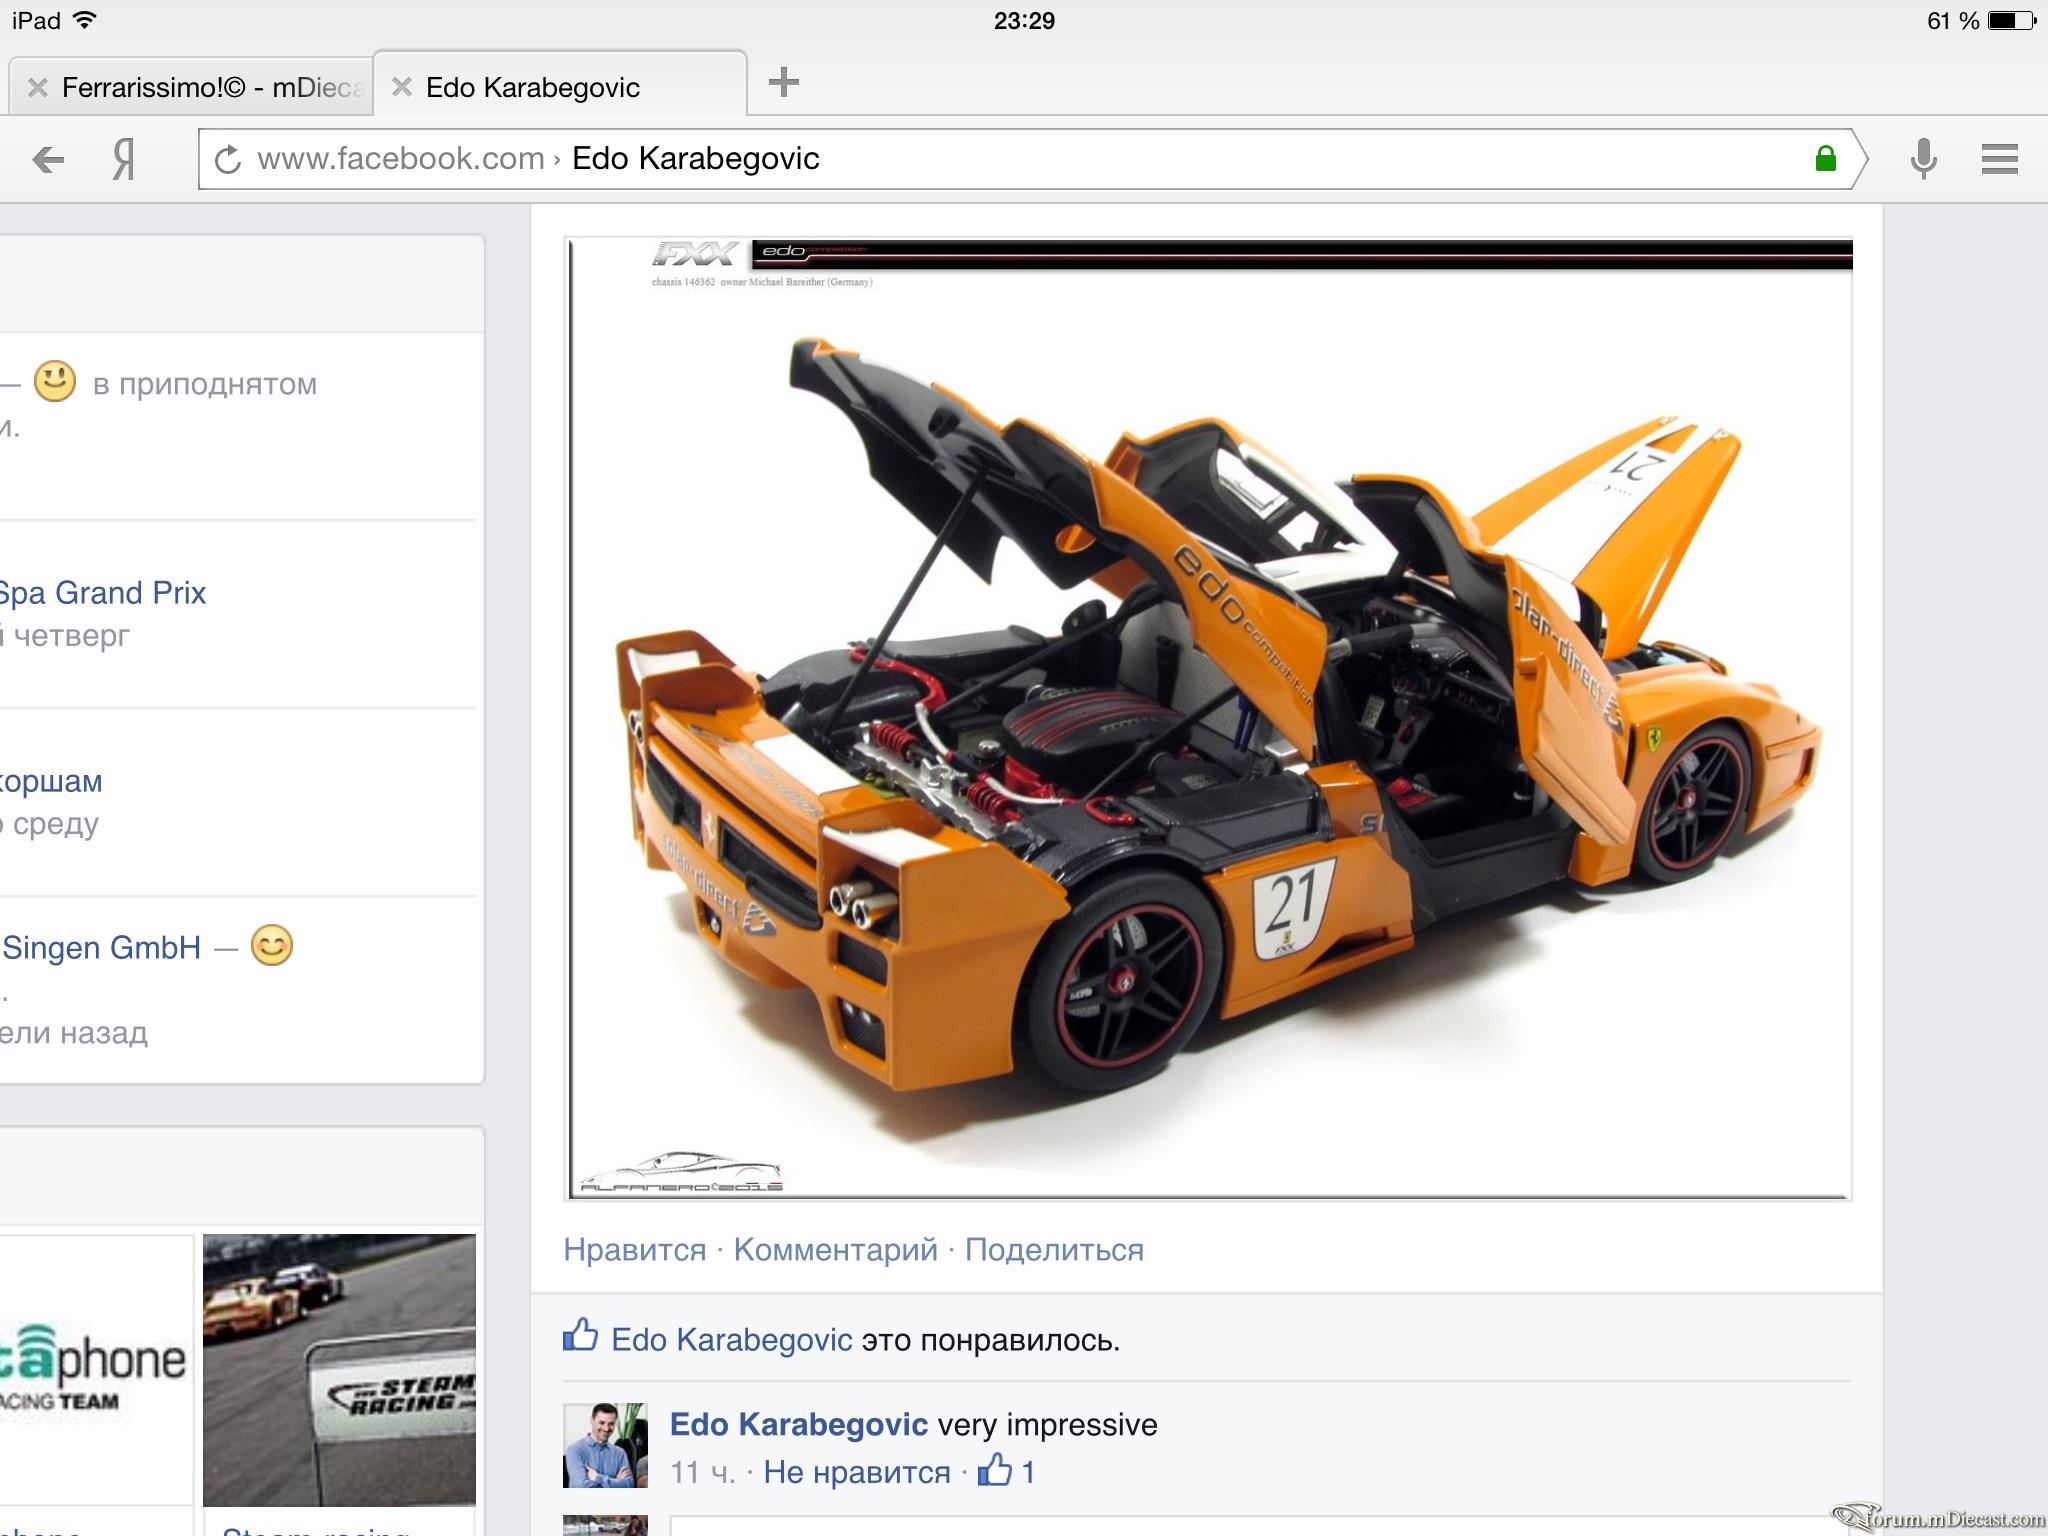The width and height of the screenshot is (2048, 1536).
Task: Click comment timestamp 11 ч.
Action: point(703,1472)
